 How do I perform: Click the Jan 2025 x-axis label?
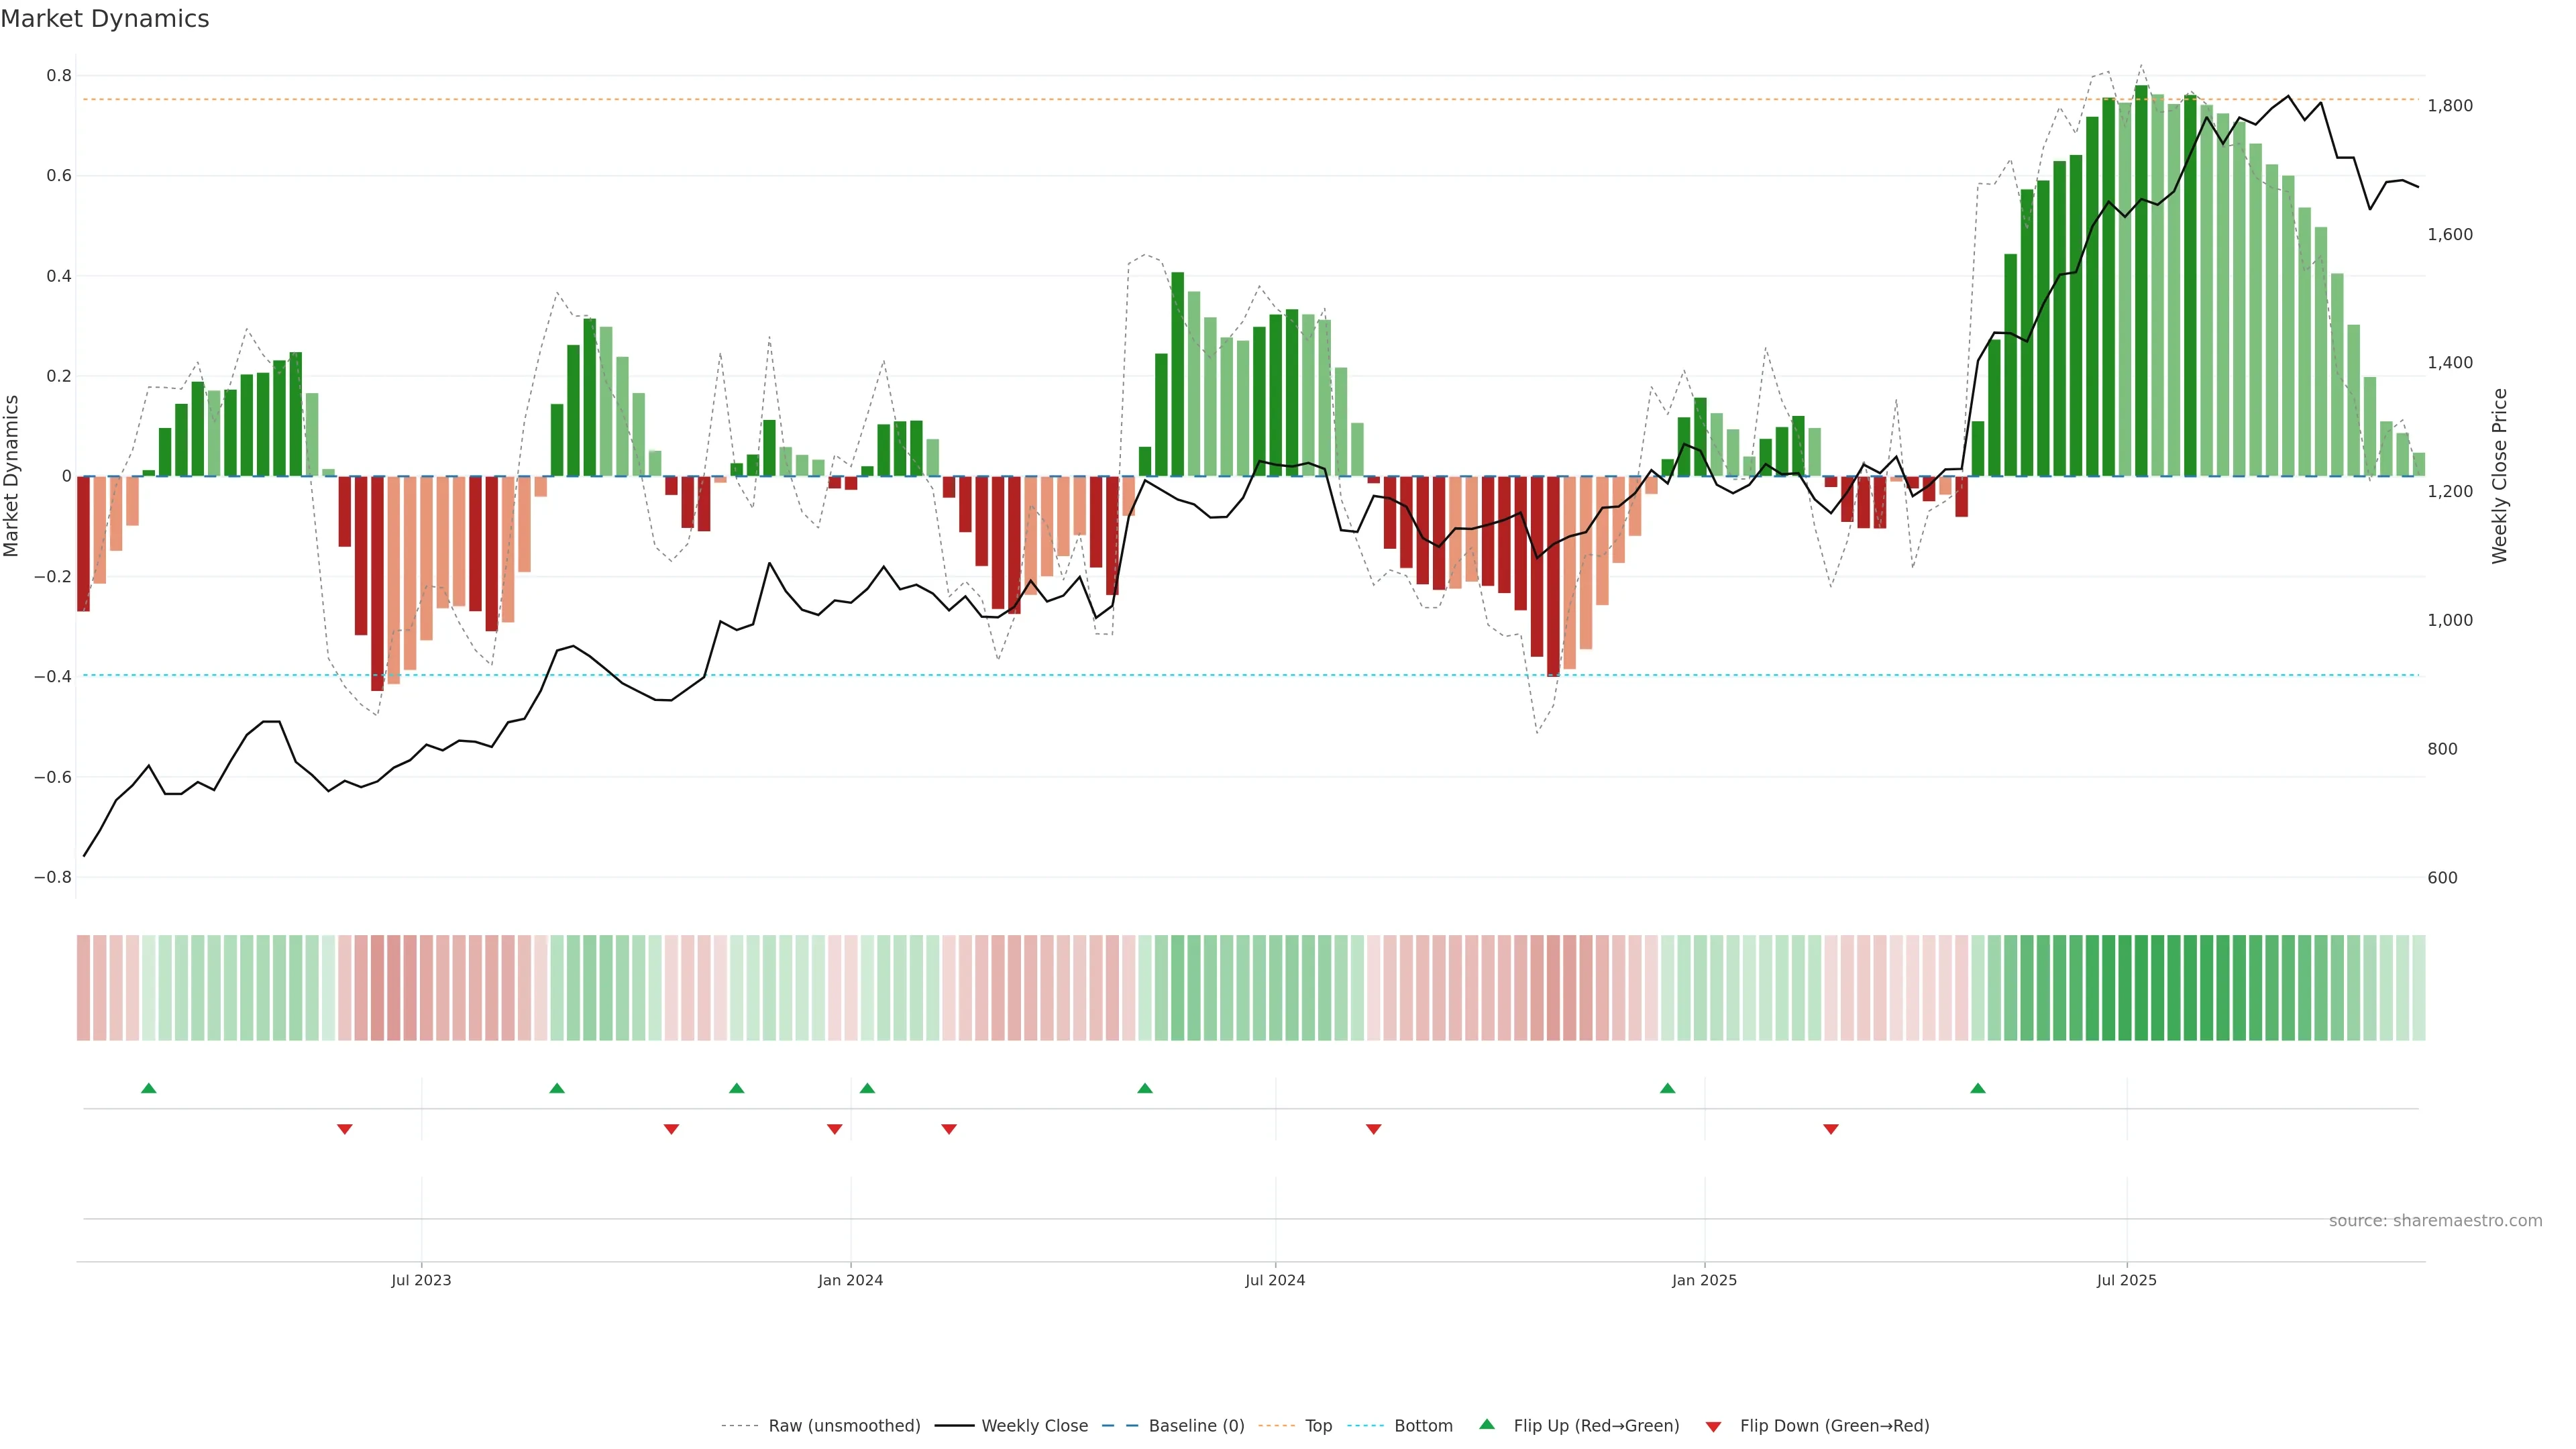tap(1704, 1280)
